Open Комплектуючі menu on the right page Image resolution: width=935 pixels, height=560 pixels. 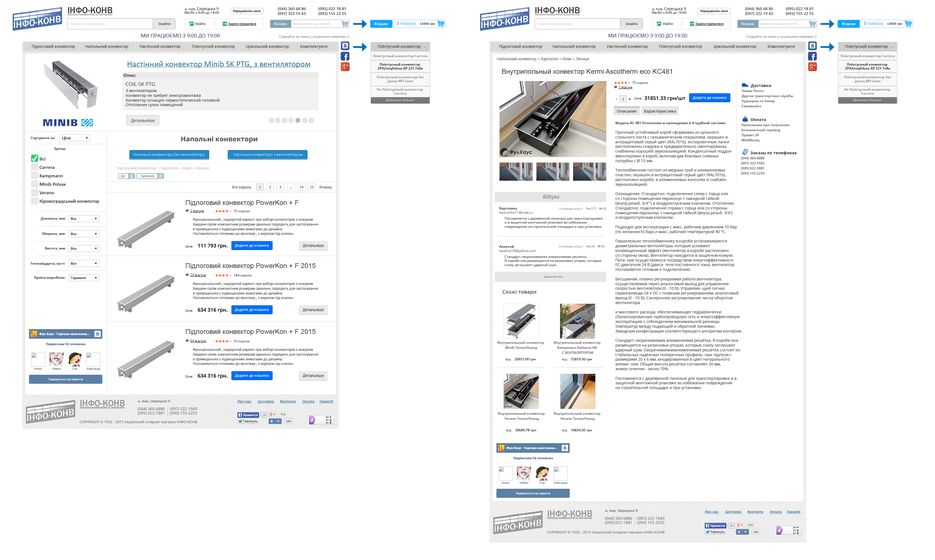point(781,46)
